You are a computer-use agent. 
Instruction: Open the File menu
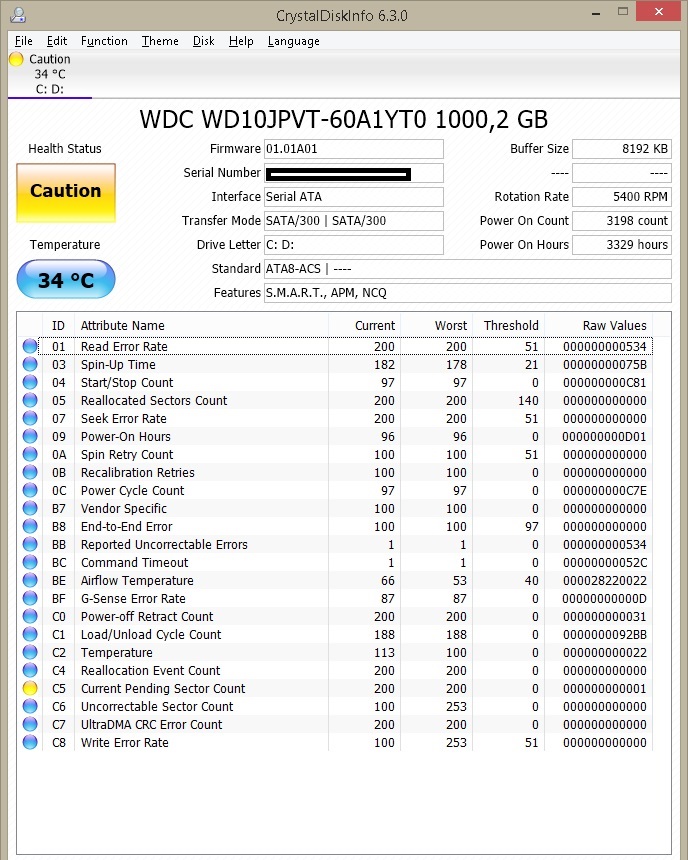coord(24,41)
